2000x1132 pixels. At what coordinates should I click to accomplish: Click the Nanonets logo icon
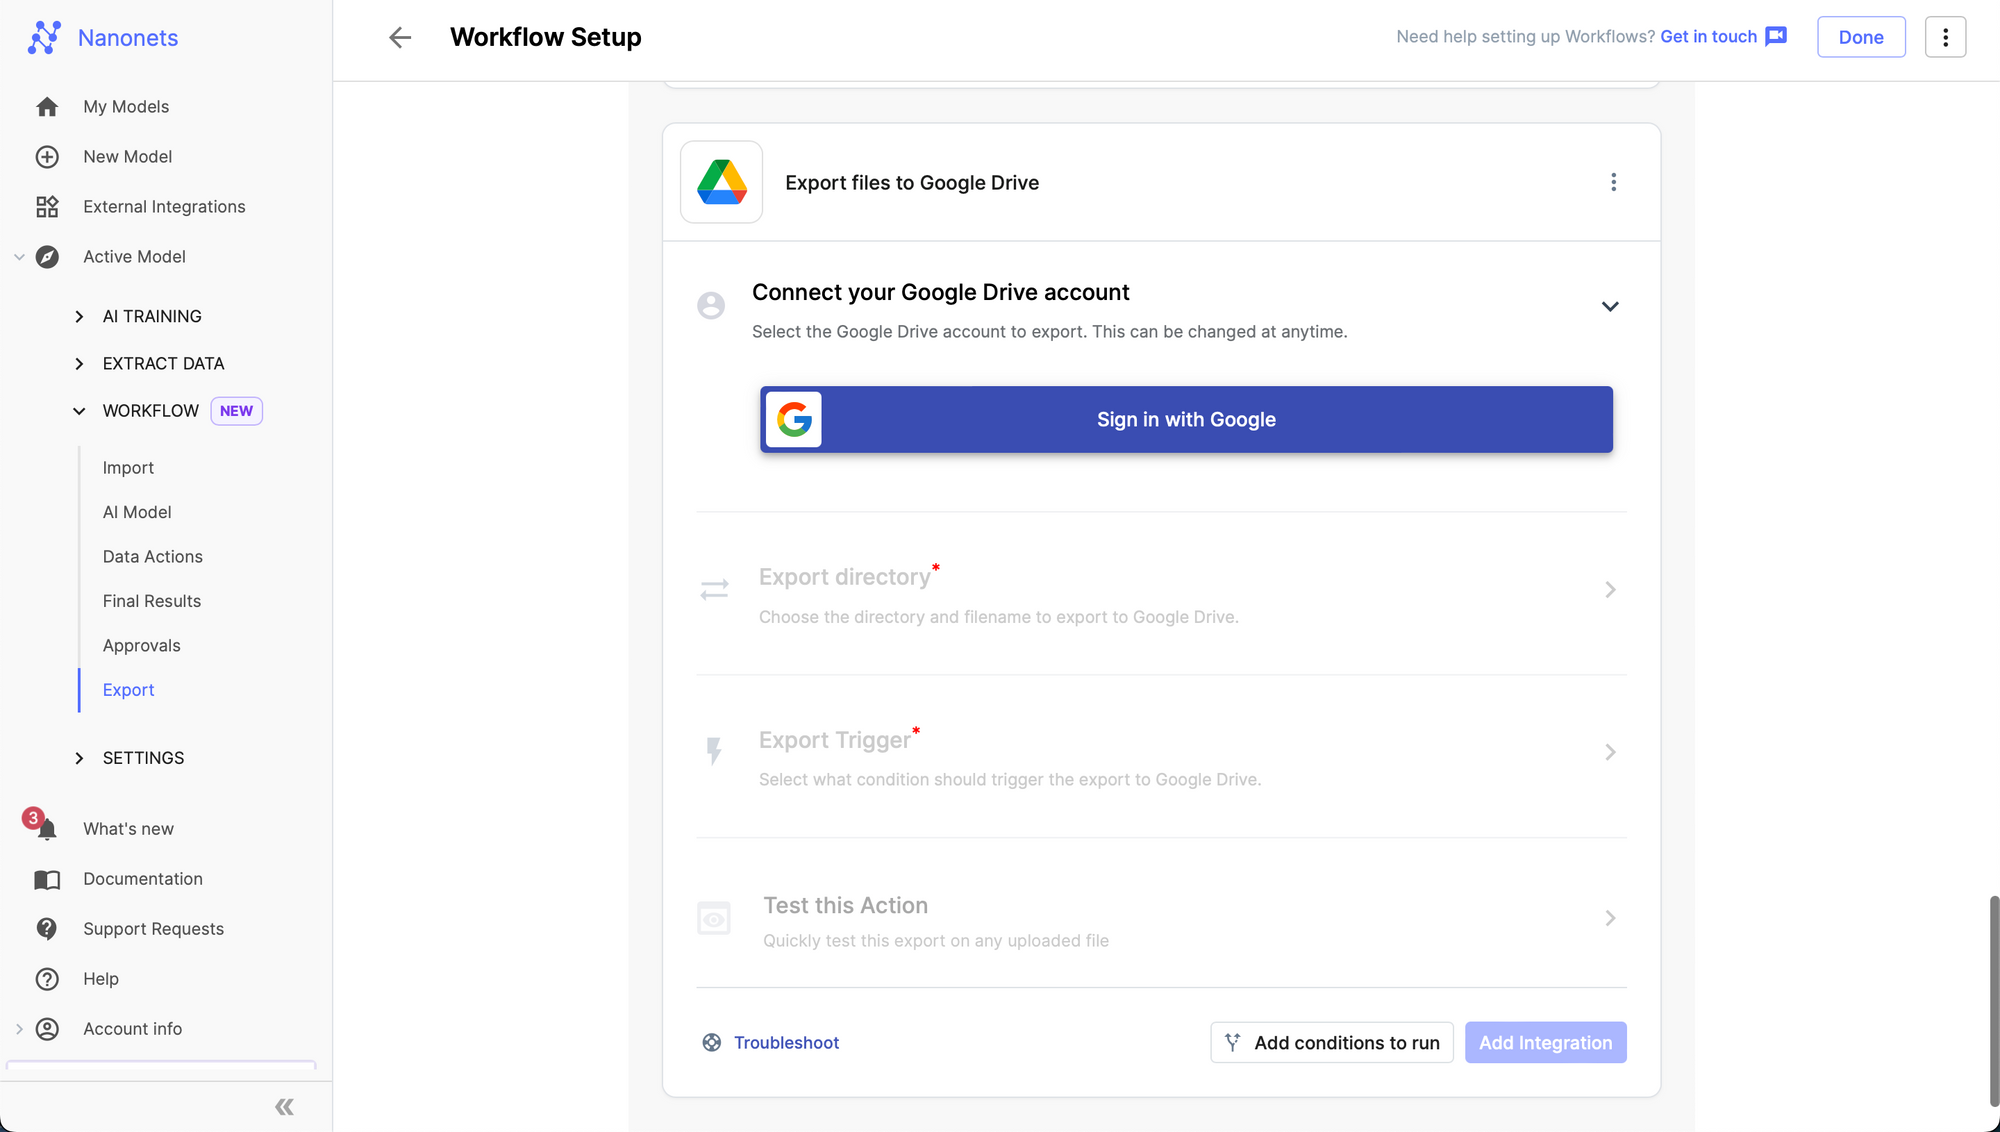[44, 38]
